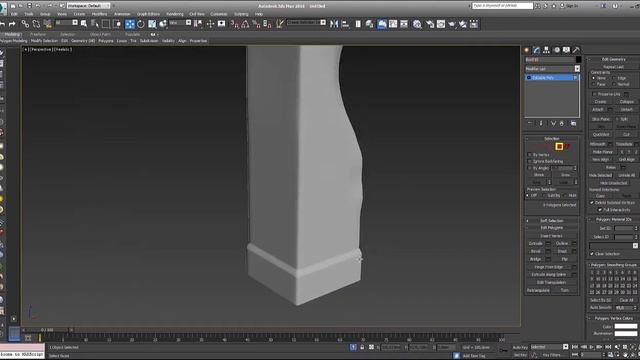Open the Rendering menu
Viewport: 640px width, 360px height.
coord(175,14)
